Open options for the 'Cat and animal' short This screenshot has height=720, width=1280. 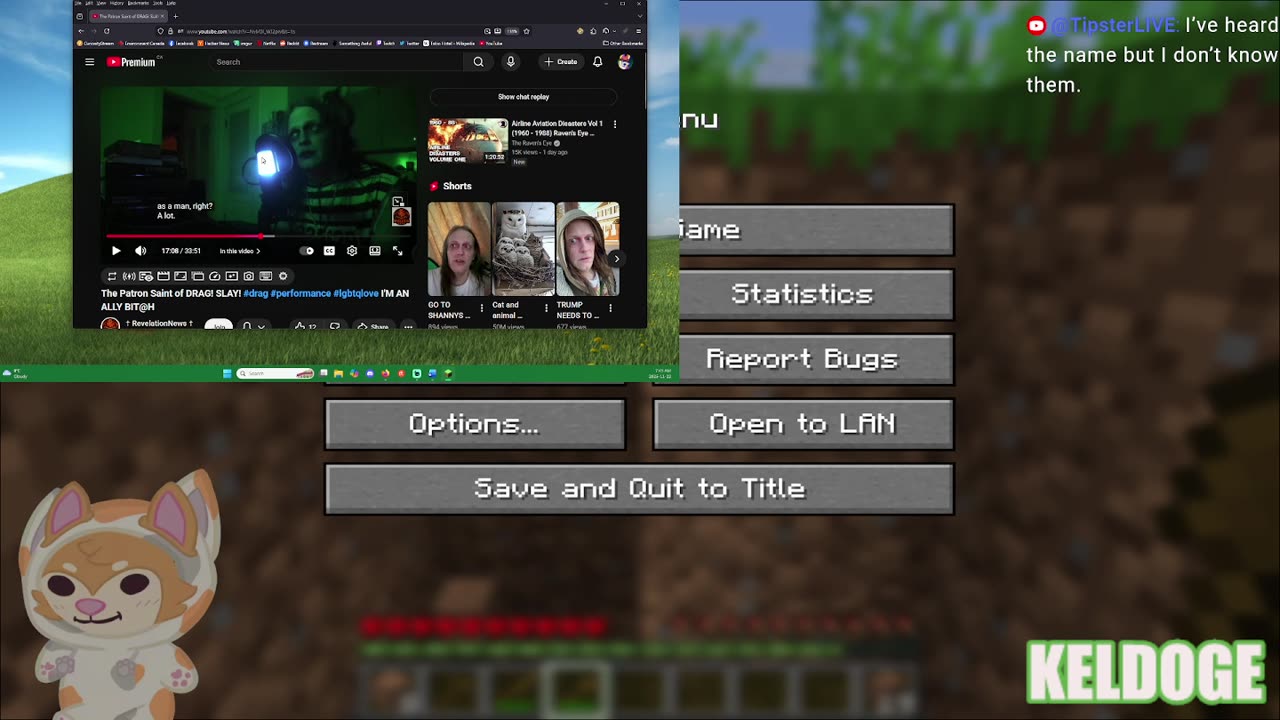[x=546, y=308]
